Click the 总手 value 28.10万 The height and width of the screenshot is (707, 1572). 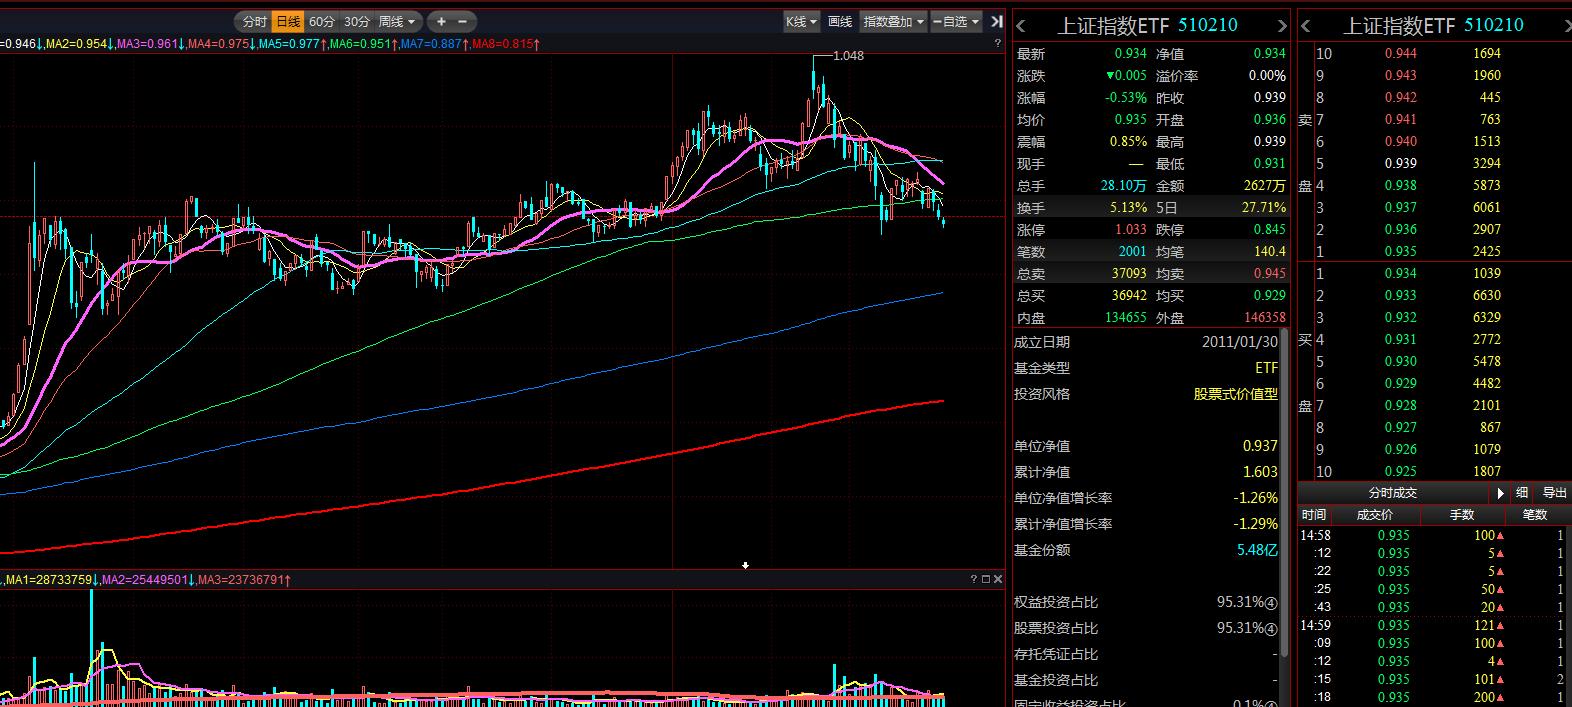tap(1124, 185)
